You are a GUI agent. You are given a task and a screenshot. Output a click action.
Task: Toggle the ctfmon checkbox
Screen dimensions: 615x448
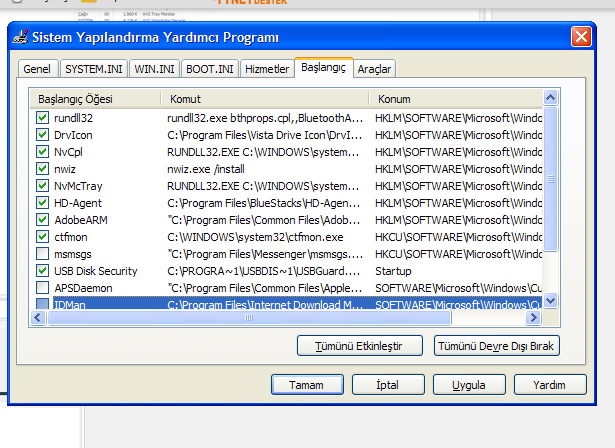42,237
